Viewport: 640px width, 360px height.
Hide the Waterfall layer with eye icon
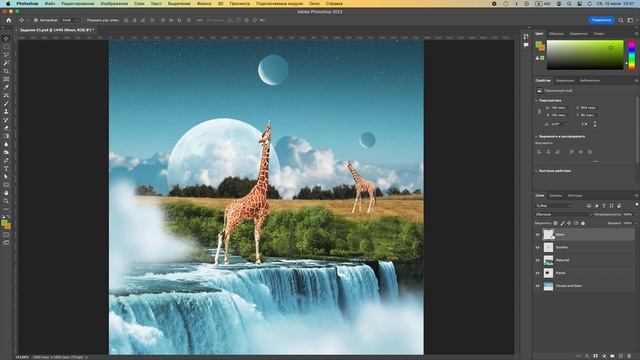pyautogui.click(x=538, y=260)
